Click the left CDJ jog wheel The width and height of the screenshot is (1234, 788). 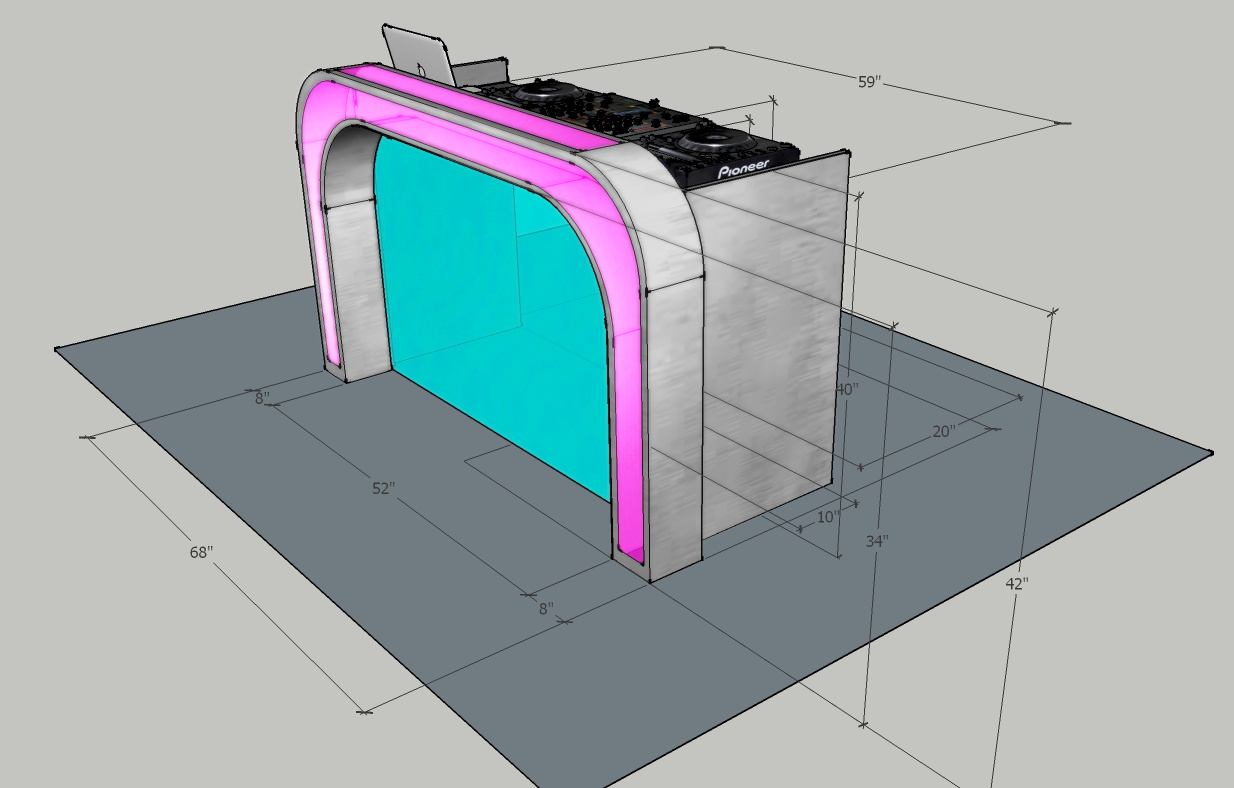point(545,92)
